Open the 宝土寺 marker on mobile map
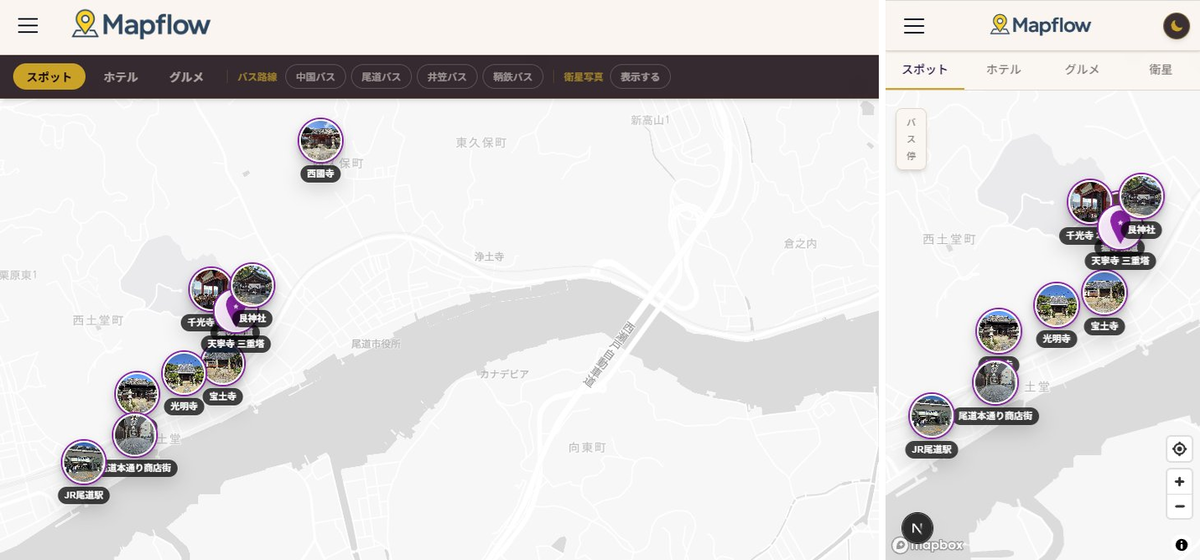 pos(1105,293)
